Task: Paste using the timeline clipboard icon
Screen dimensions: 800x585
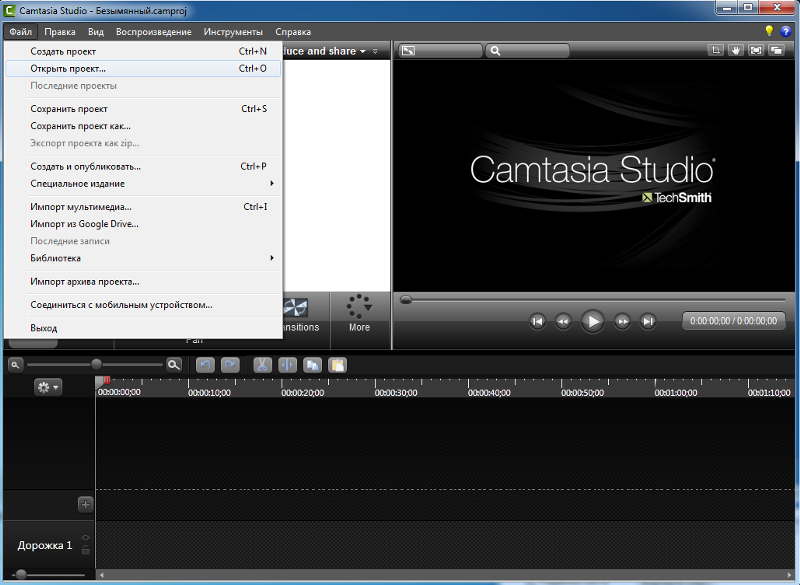Action: 337,365
